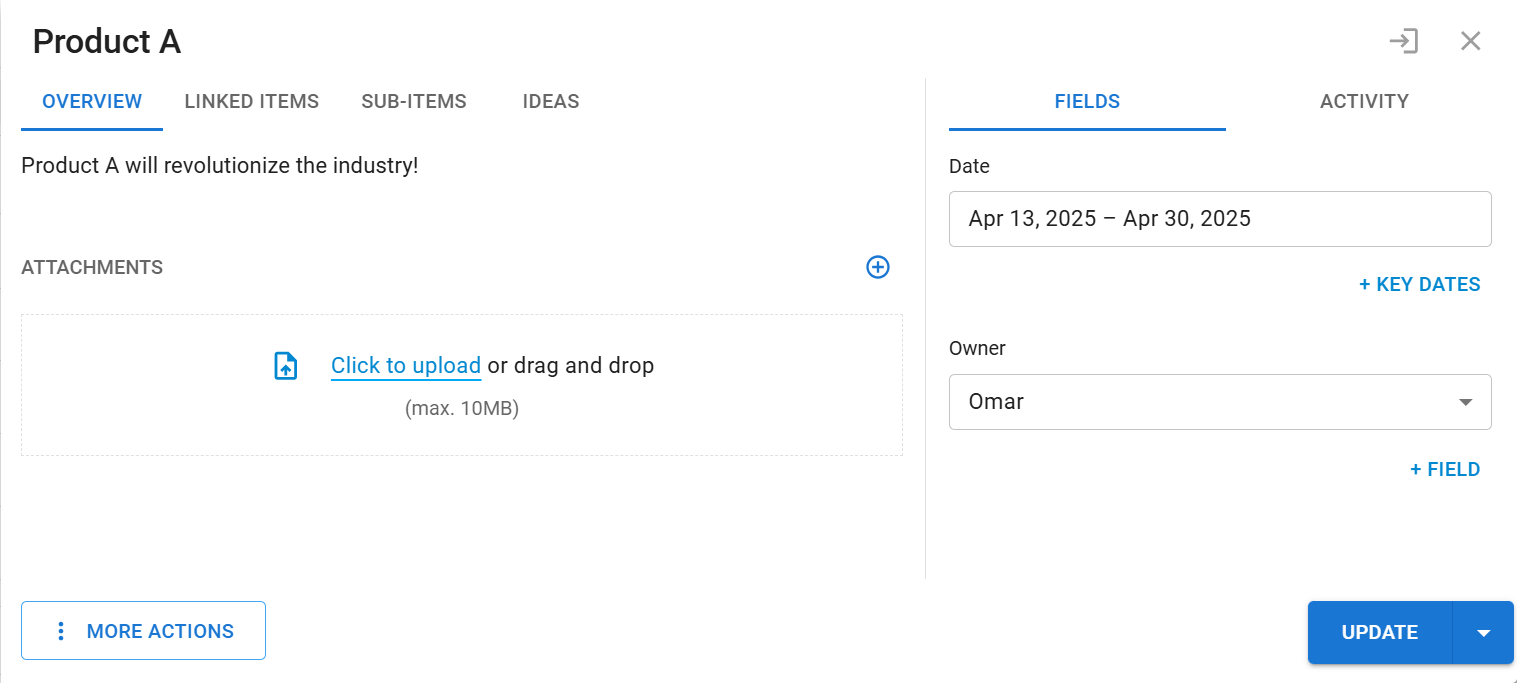The width and height of the screenshot is (1517, 683).
Task: Close the Product A dialog
Action: point(1470,41)
